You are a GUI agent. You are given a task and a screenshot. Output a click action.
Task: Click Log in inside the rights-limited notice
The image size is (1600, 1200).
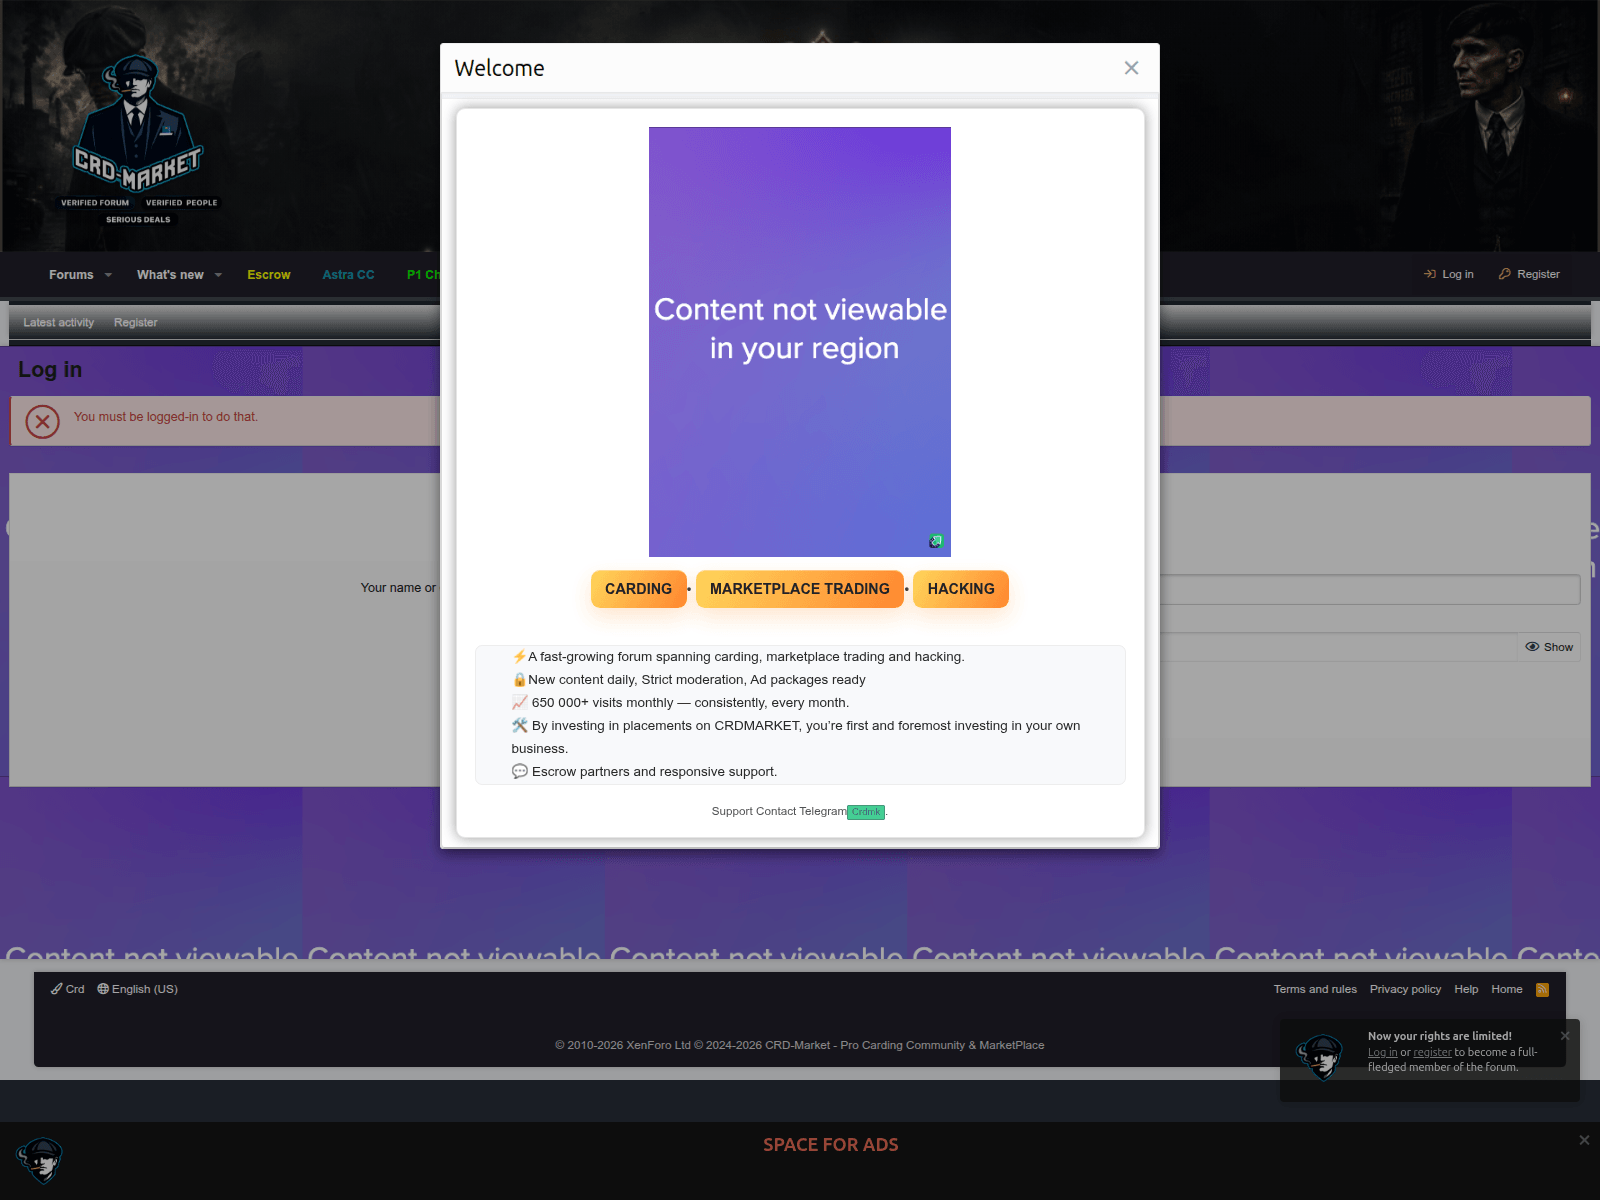pyautogui.click(x=1382, y=1052)
